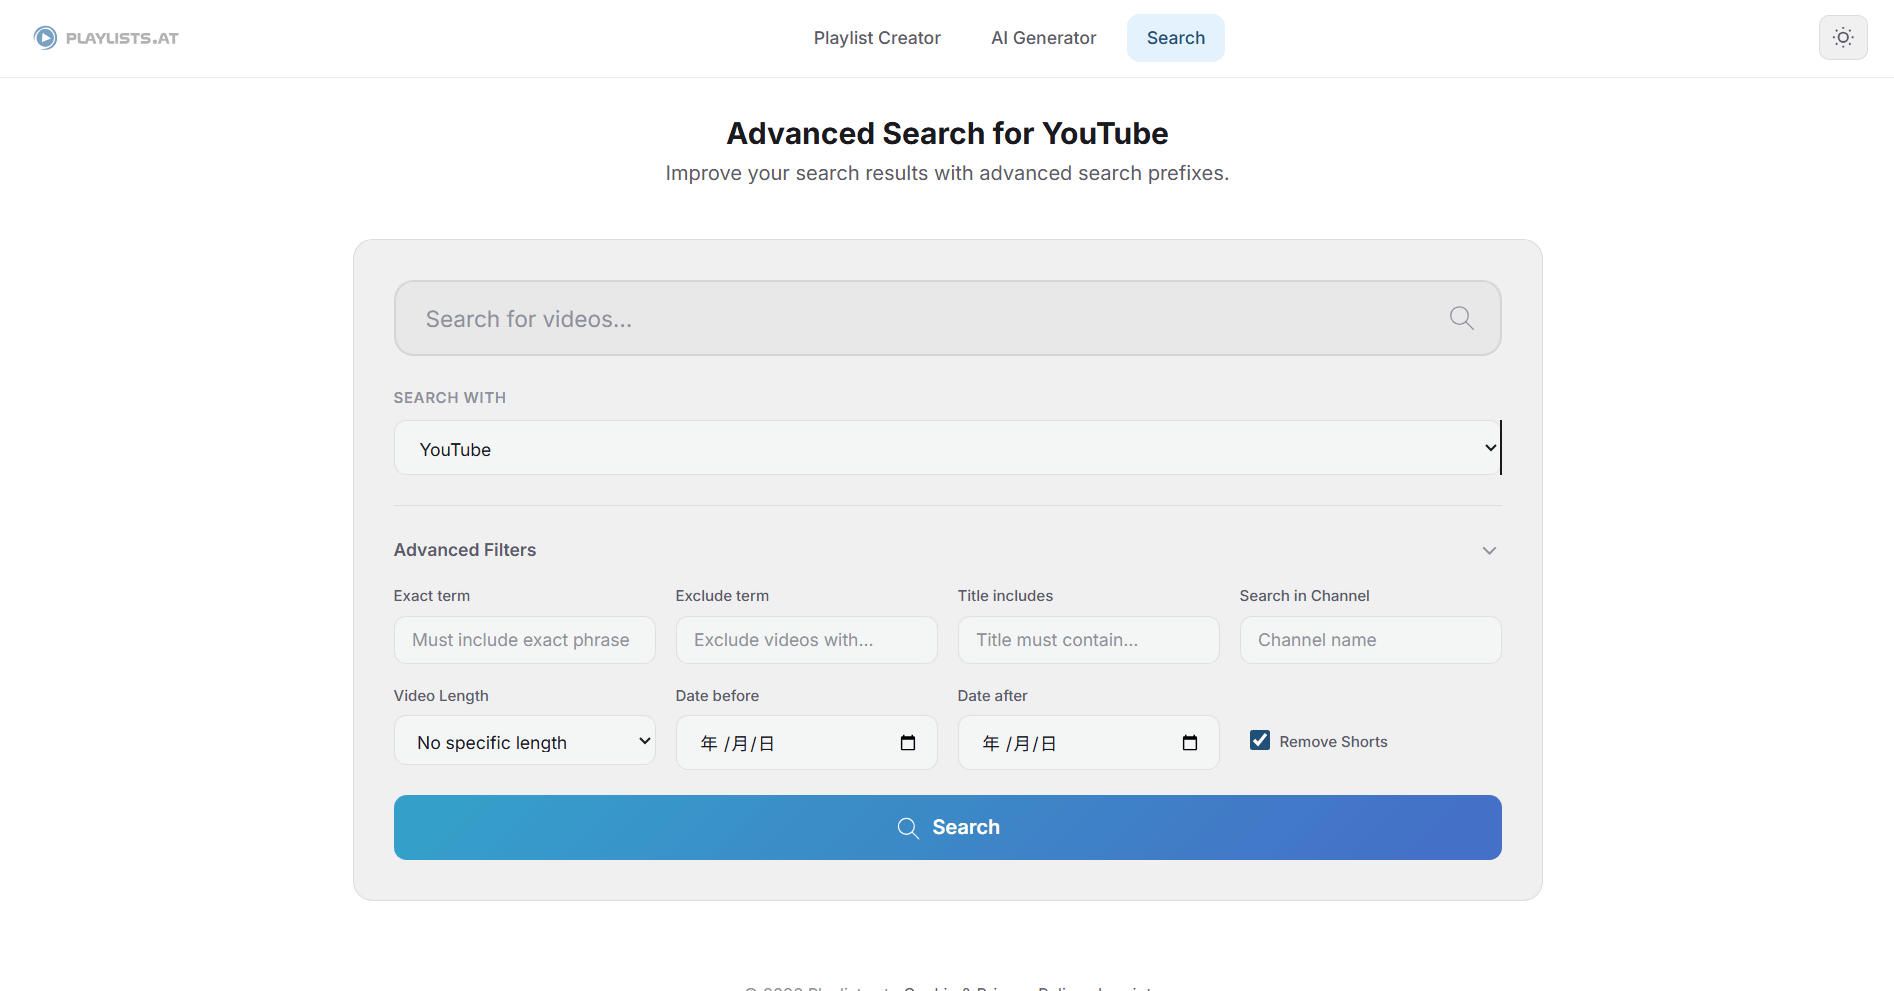Image resolution: width=1894 pixels, height=991 pixels.
Task: Click the magnifier icon in the video search box
Action: point(1461,318)
